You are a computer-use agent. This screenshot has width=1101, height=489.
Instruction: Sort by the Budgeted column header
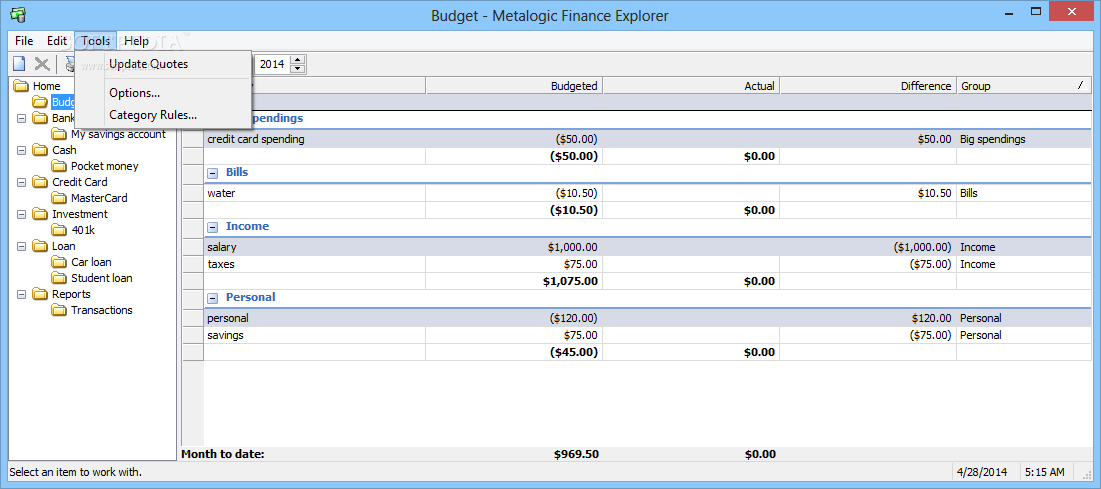click(514, 86)
